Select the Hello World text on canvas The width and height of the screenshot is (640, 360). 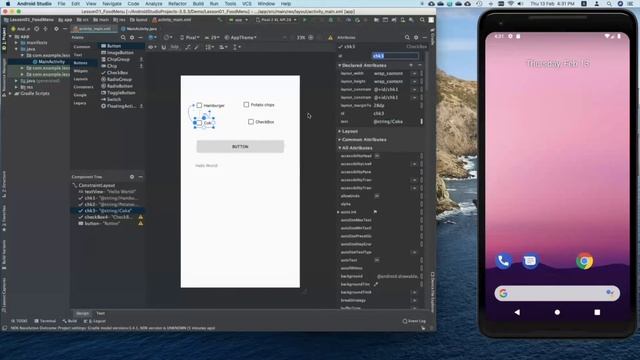pyautogui.click(x=206, y=166)
